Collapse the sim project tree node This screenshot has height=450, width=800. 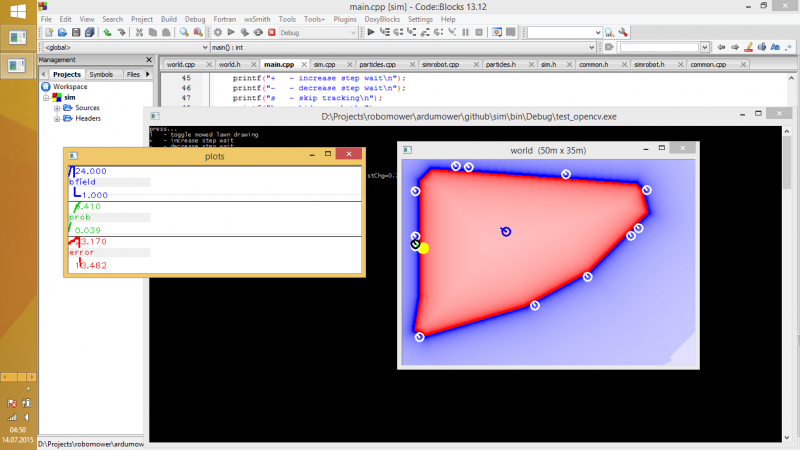(x=46, y=97)
